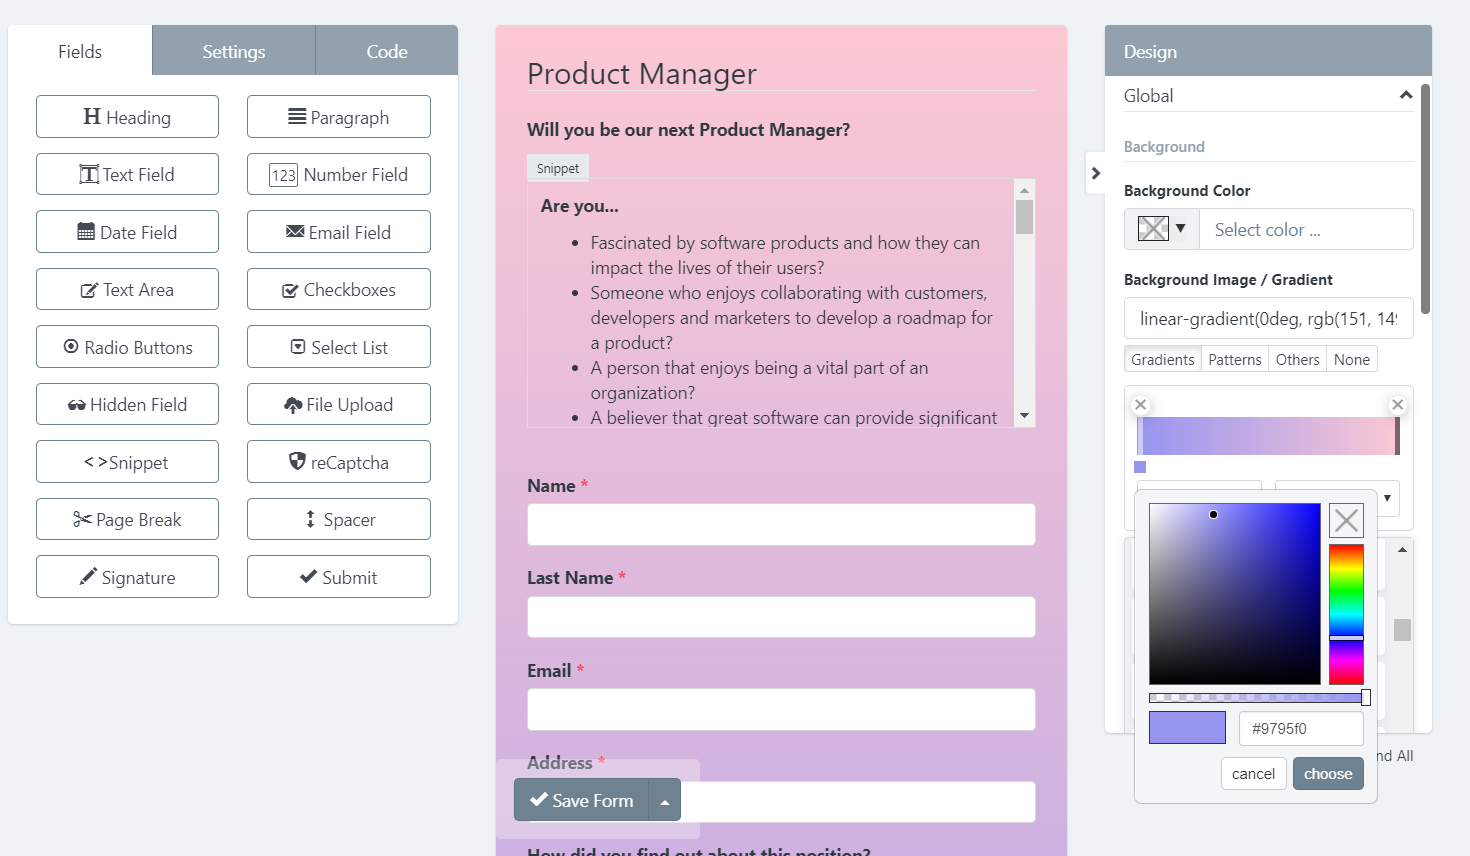Add a Heading field
The image size is (1470, 856).
(x=127, y=117)
